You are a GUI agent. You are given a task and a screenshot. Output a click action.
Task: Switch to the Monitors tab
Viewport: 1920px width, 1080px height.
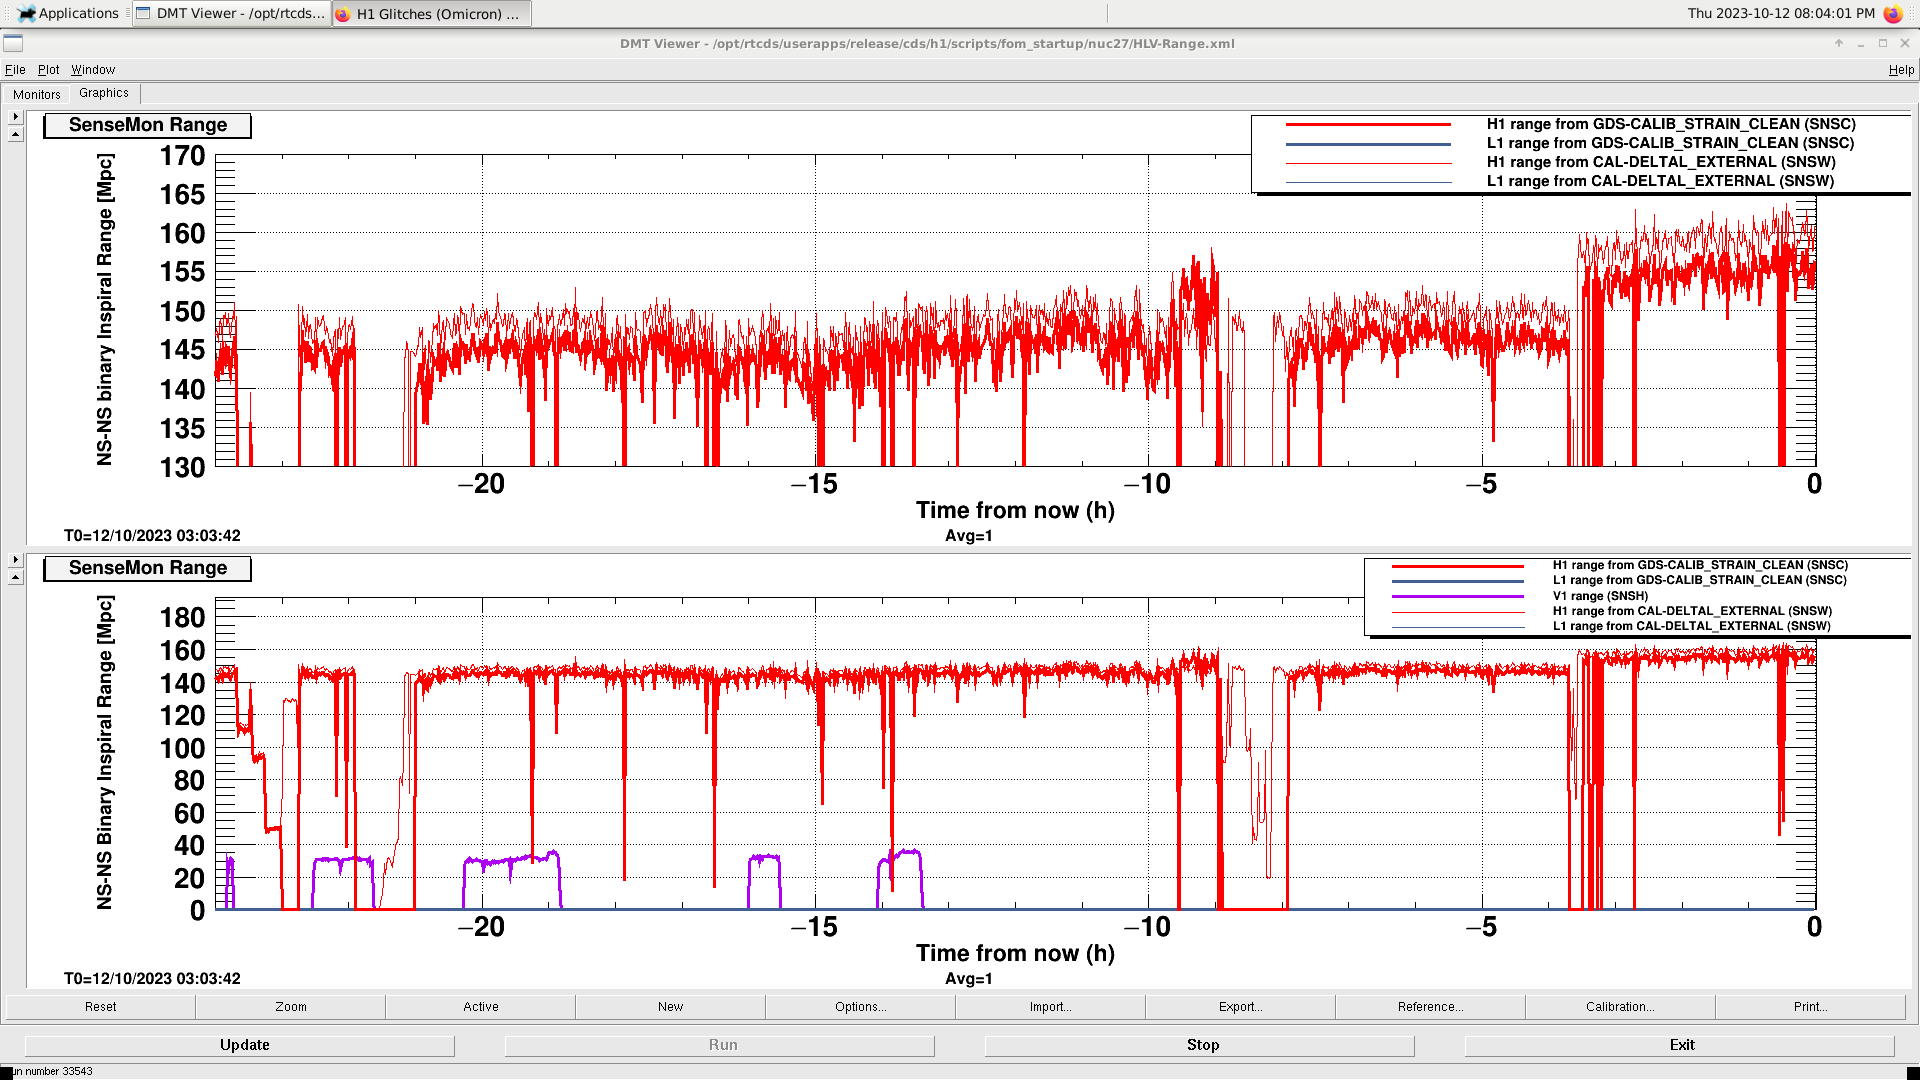[37, 94]
